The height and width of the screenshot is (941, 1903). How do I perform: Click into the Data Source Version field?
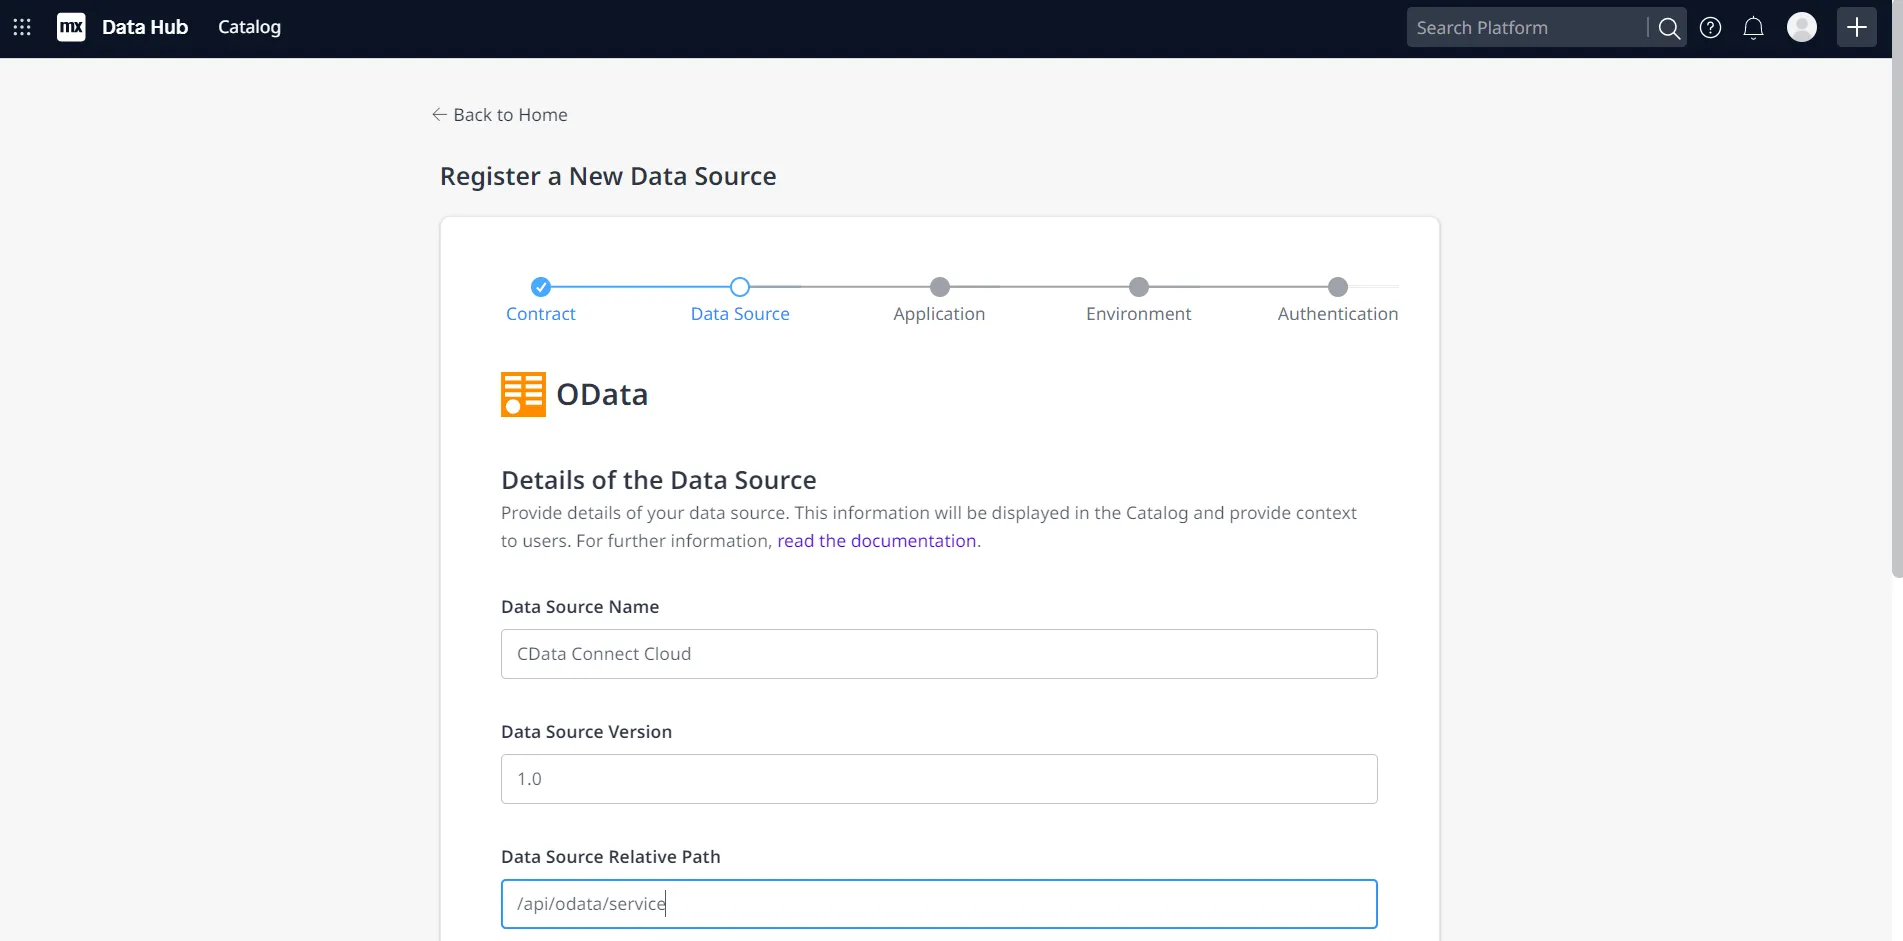click(x=939, y=779)
